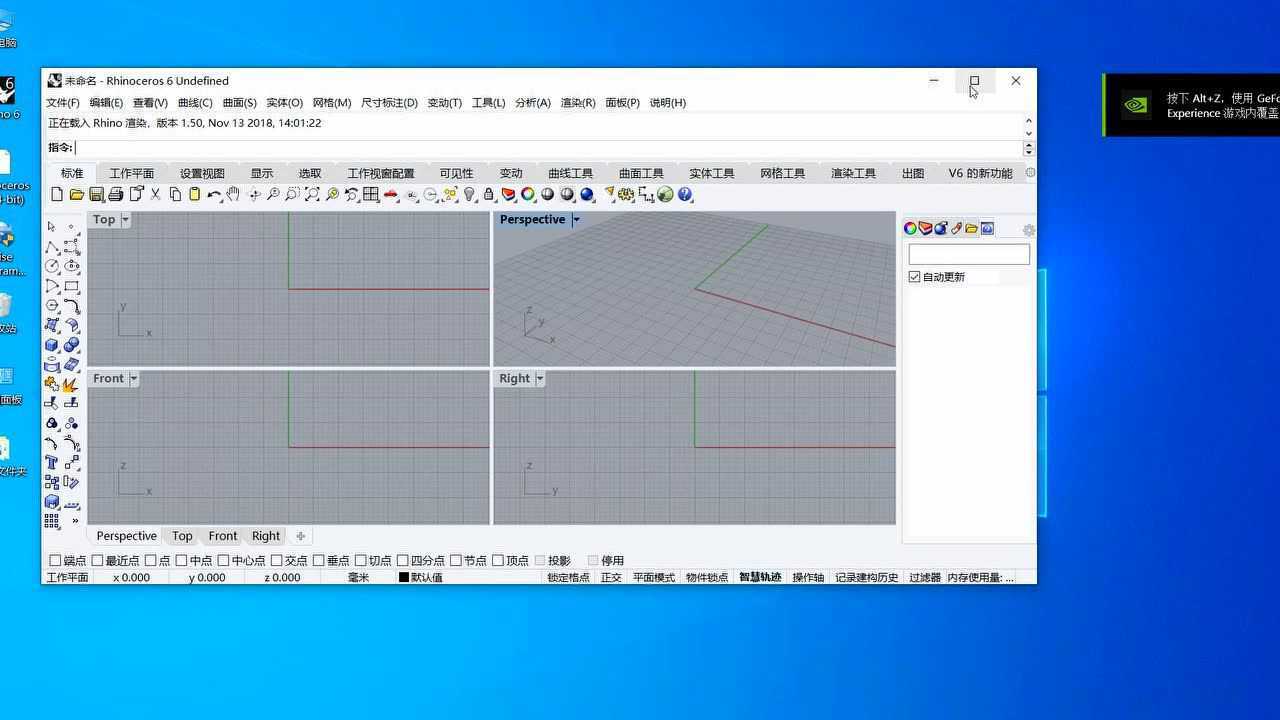This screenshot has height=720, width=1280.
Task: Open Help with the blue question icon
Action: (685, 194)
